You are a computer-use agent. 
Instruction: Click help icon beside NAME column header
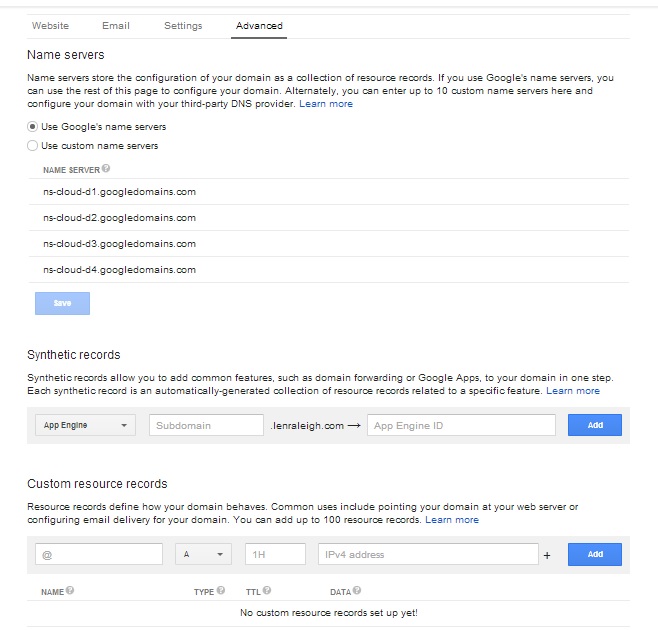click(70, 590)
